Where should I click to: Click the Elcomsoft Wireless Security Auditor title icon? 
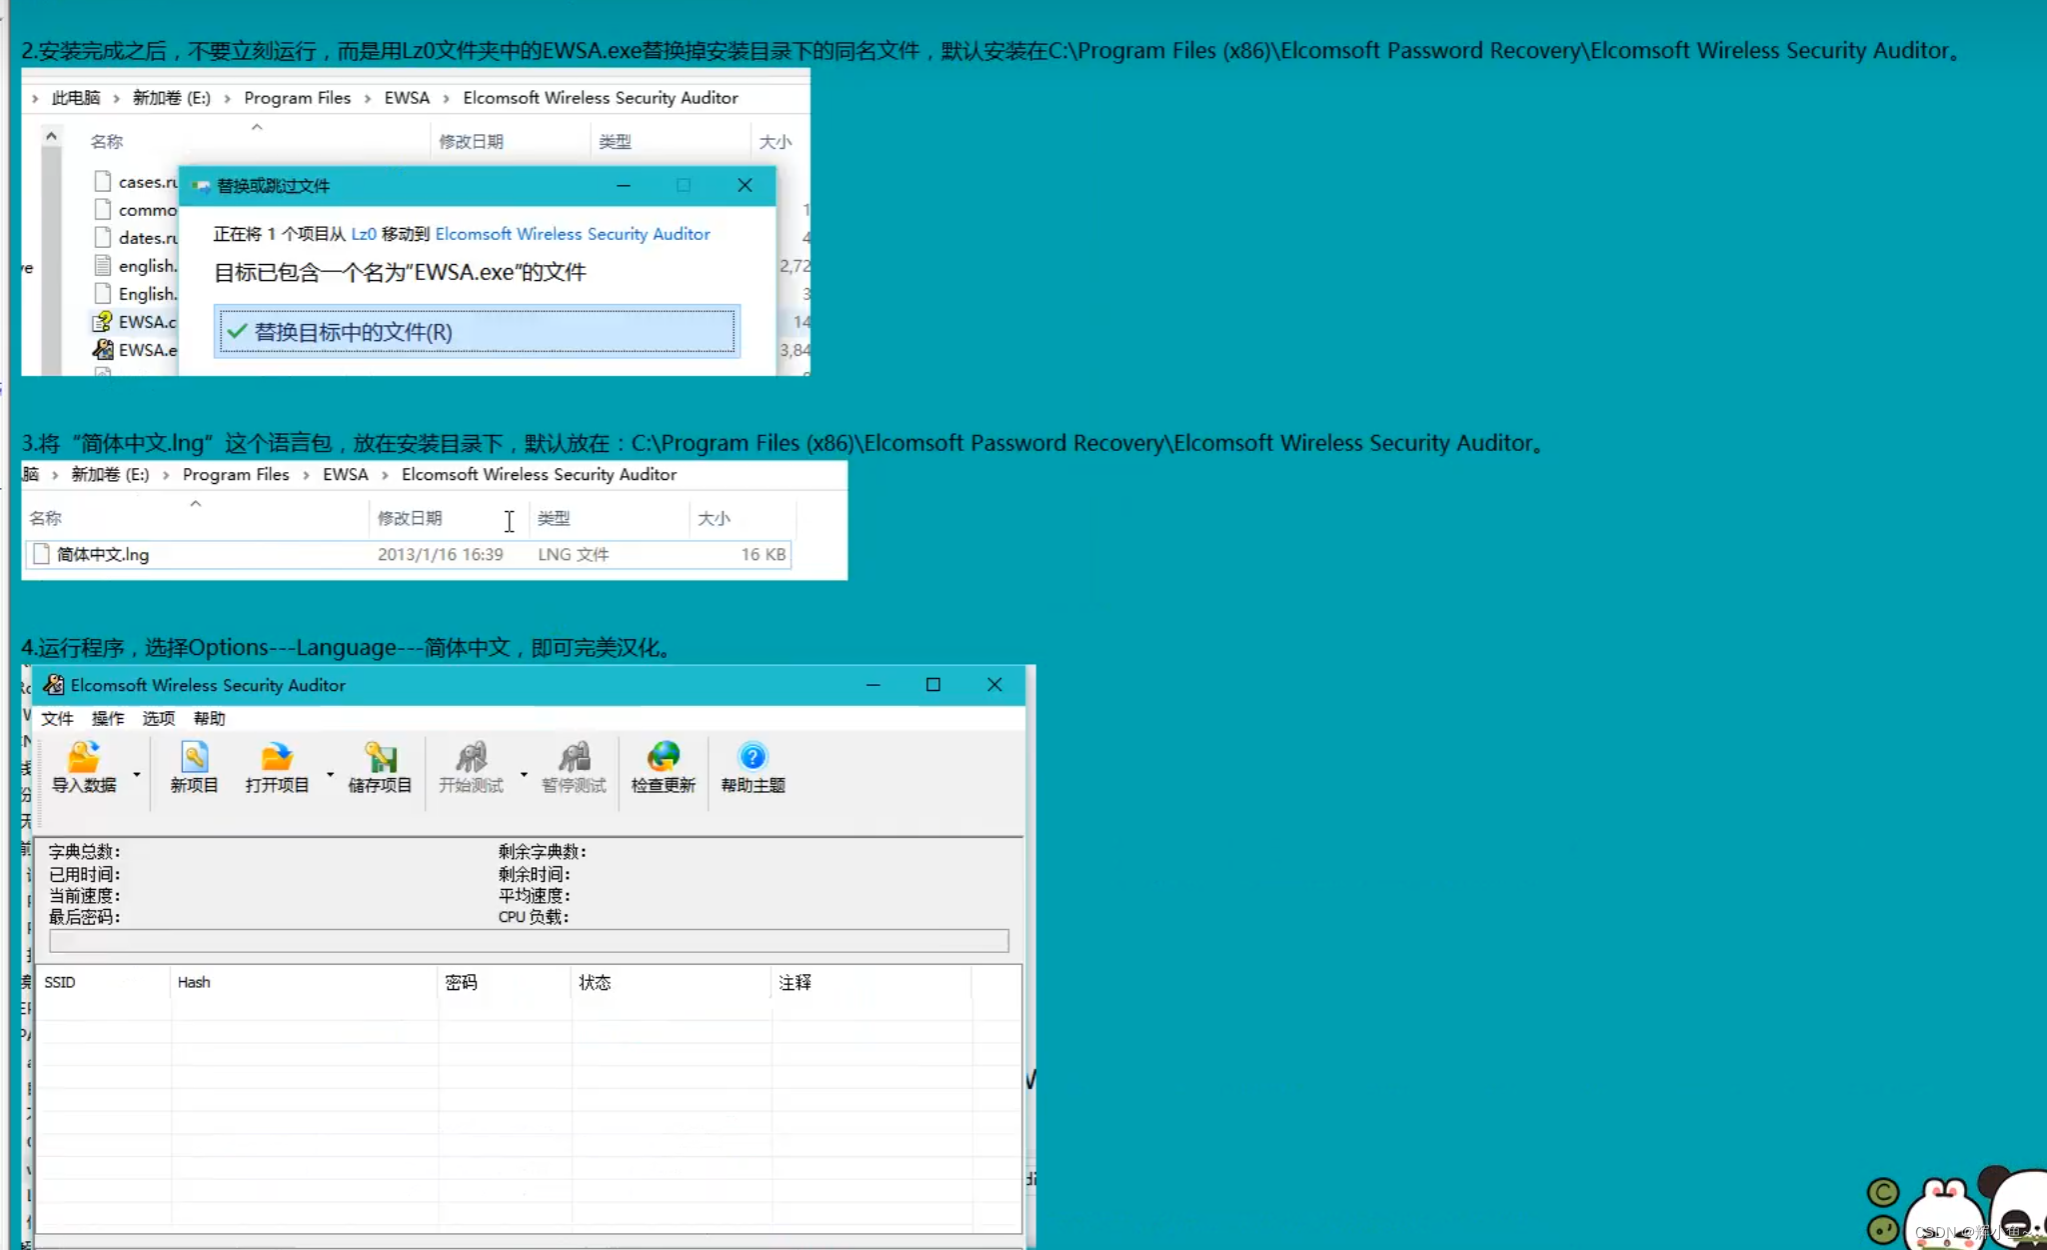[54, 685]
